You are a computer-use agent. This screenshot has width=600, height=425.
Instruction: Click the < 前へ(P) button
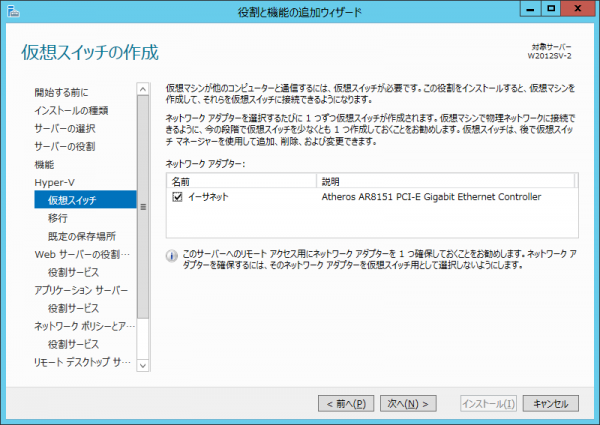(x=346, y=403)
